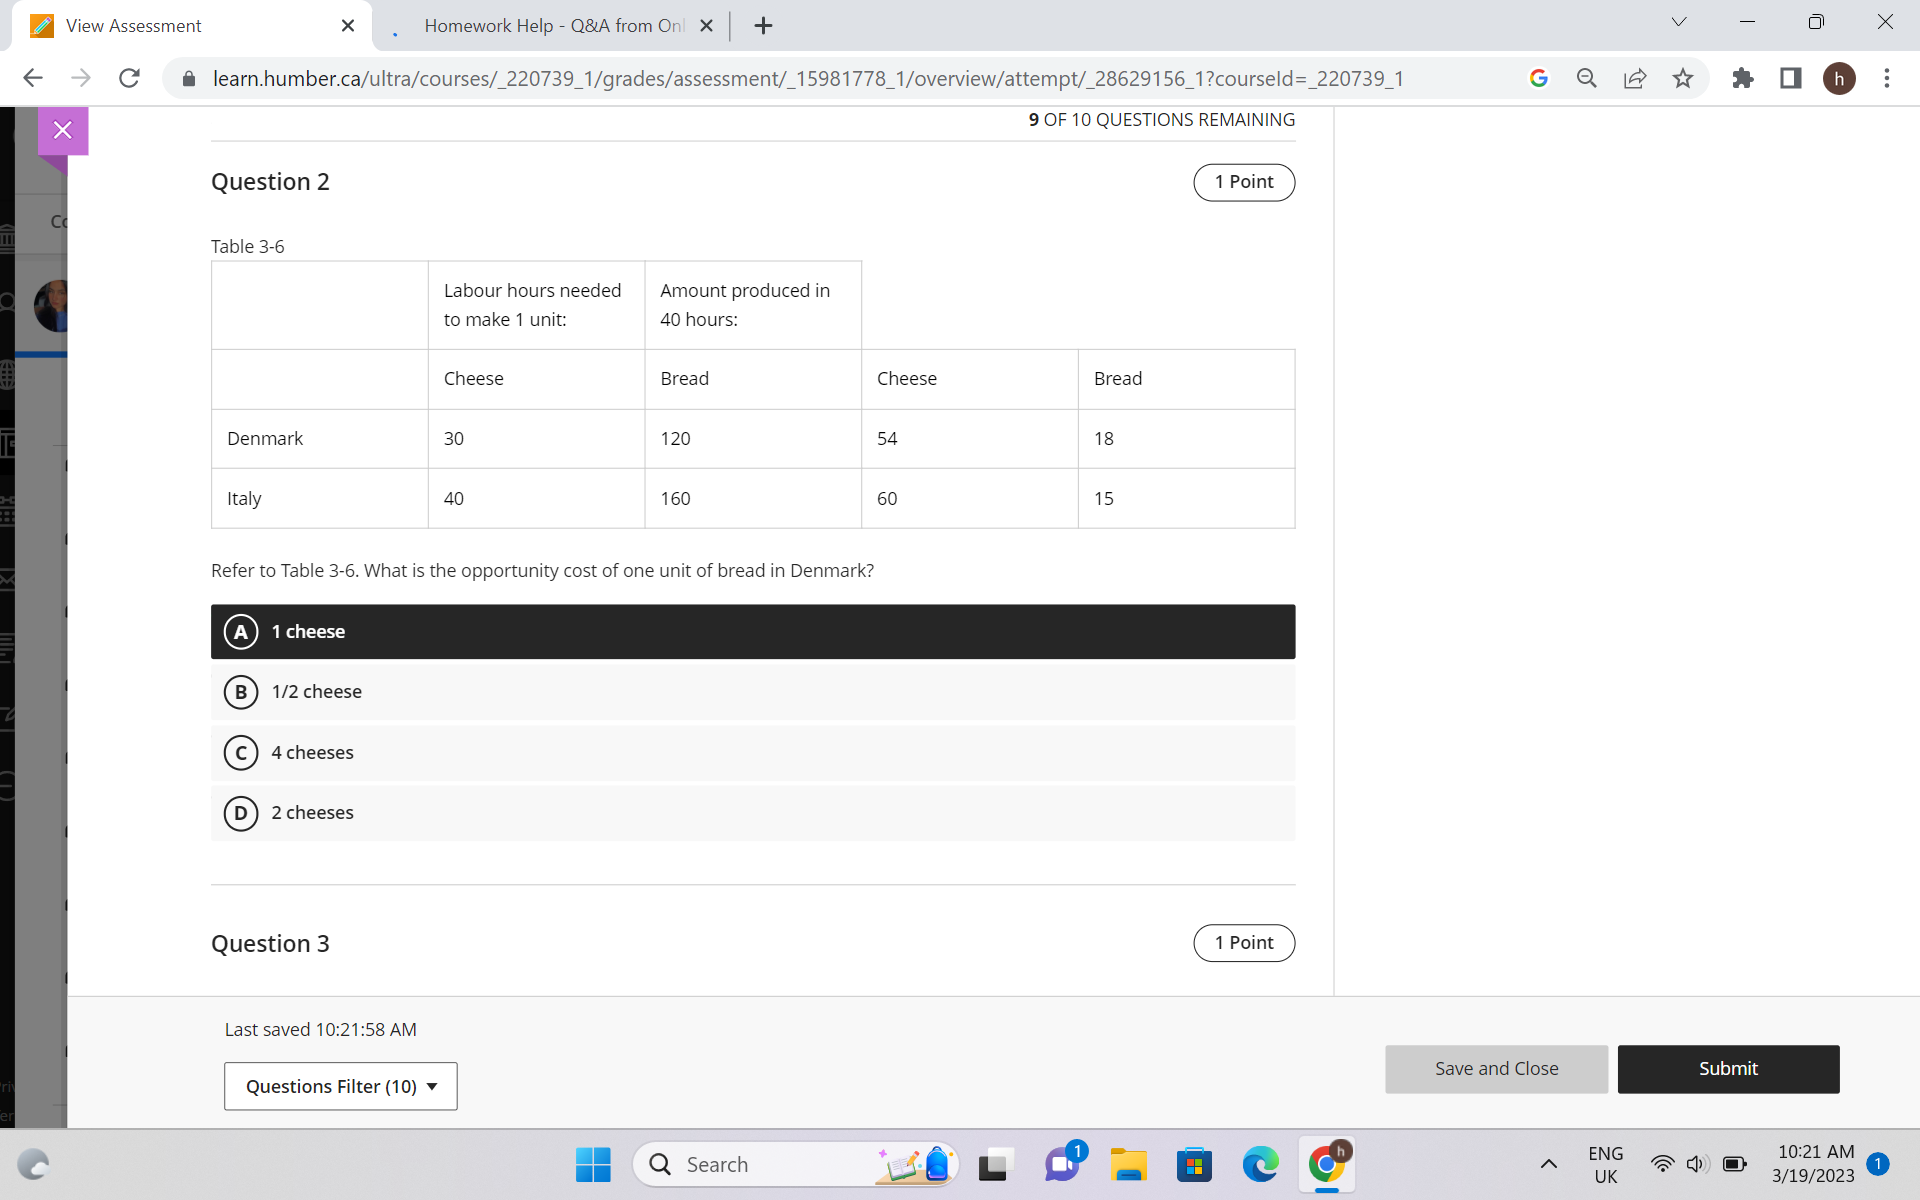Open the Questions Filter dropdown
Screen dimensions: 1920x1200
[340, 1086]
